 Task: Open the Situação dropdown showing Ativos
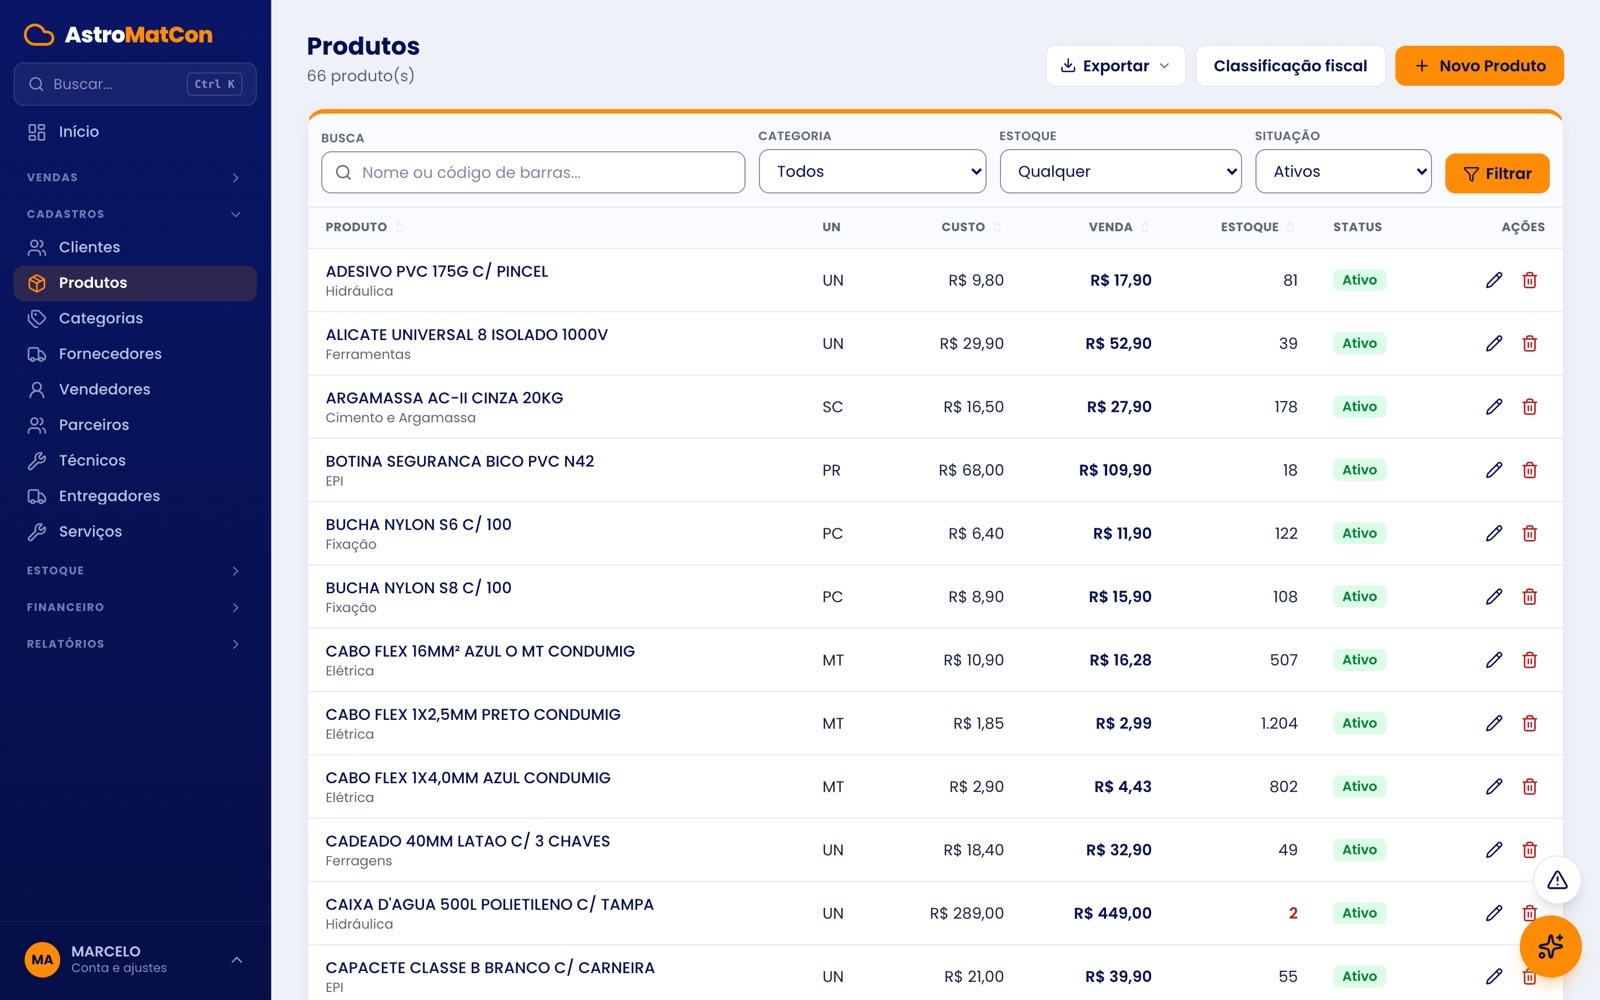coord(1343,171)
